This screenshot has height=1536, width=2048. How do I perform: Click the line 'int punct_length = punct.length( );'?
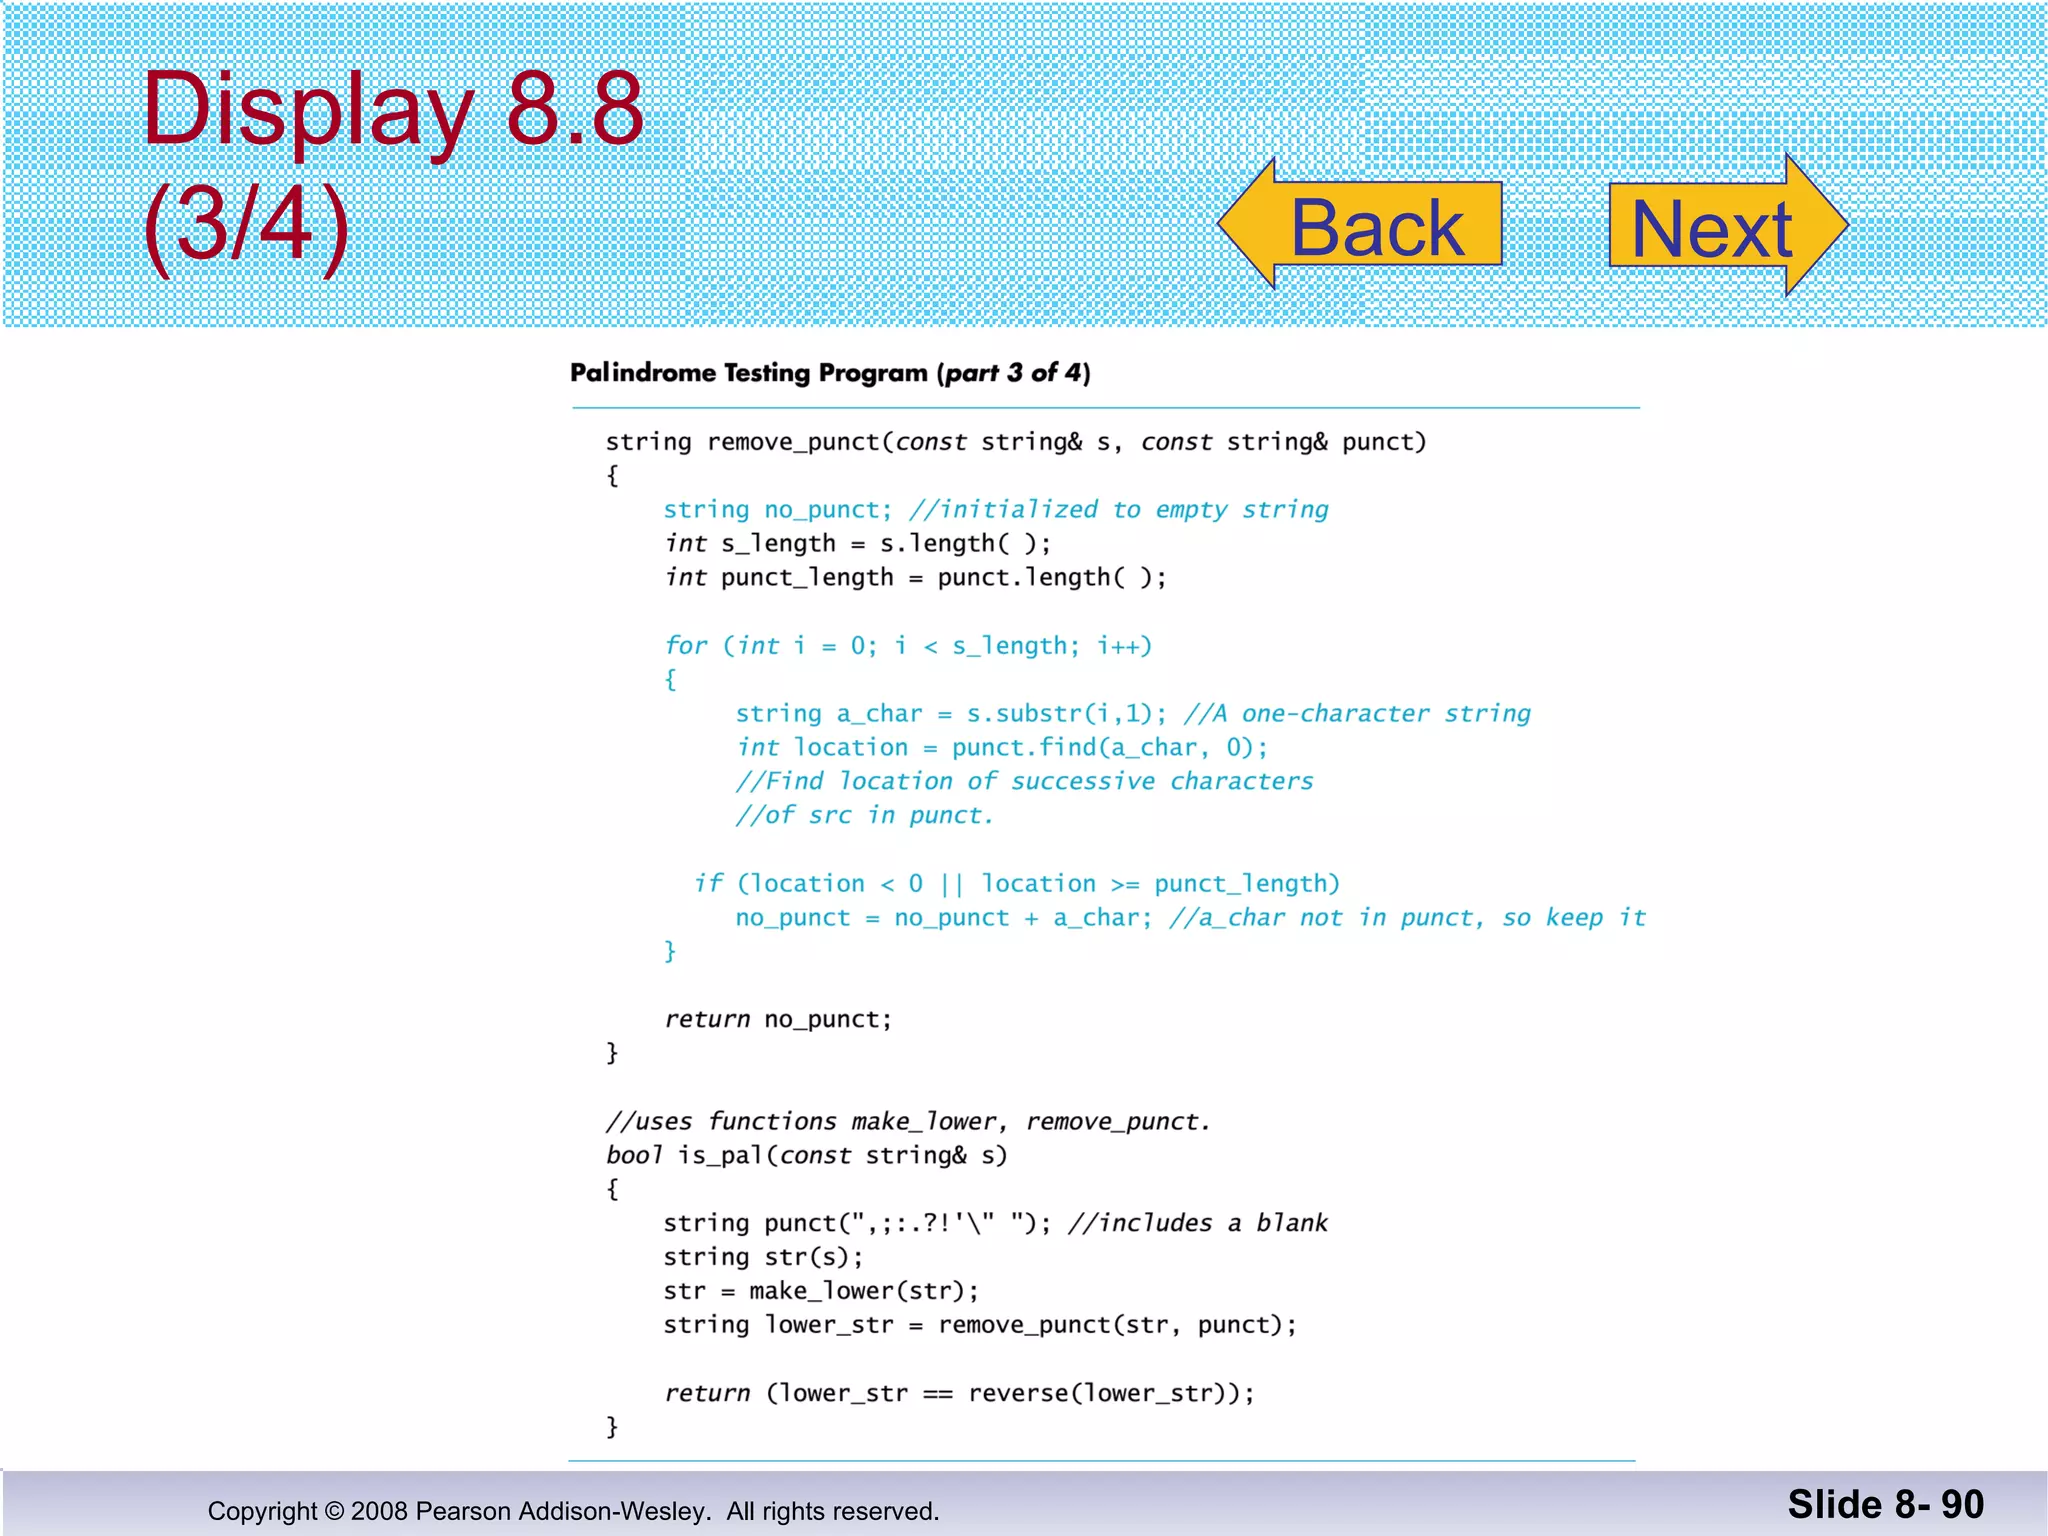click(916, 578)
